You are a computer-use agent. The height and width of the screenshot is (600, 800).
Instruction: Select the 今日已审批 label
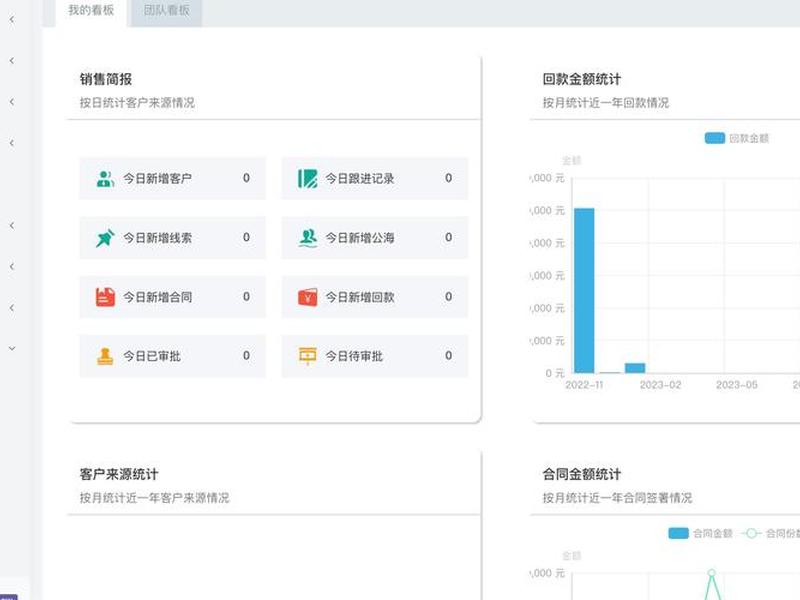coord(152,356)
